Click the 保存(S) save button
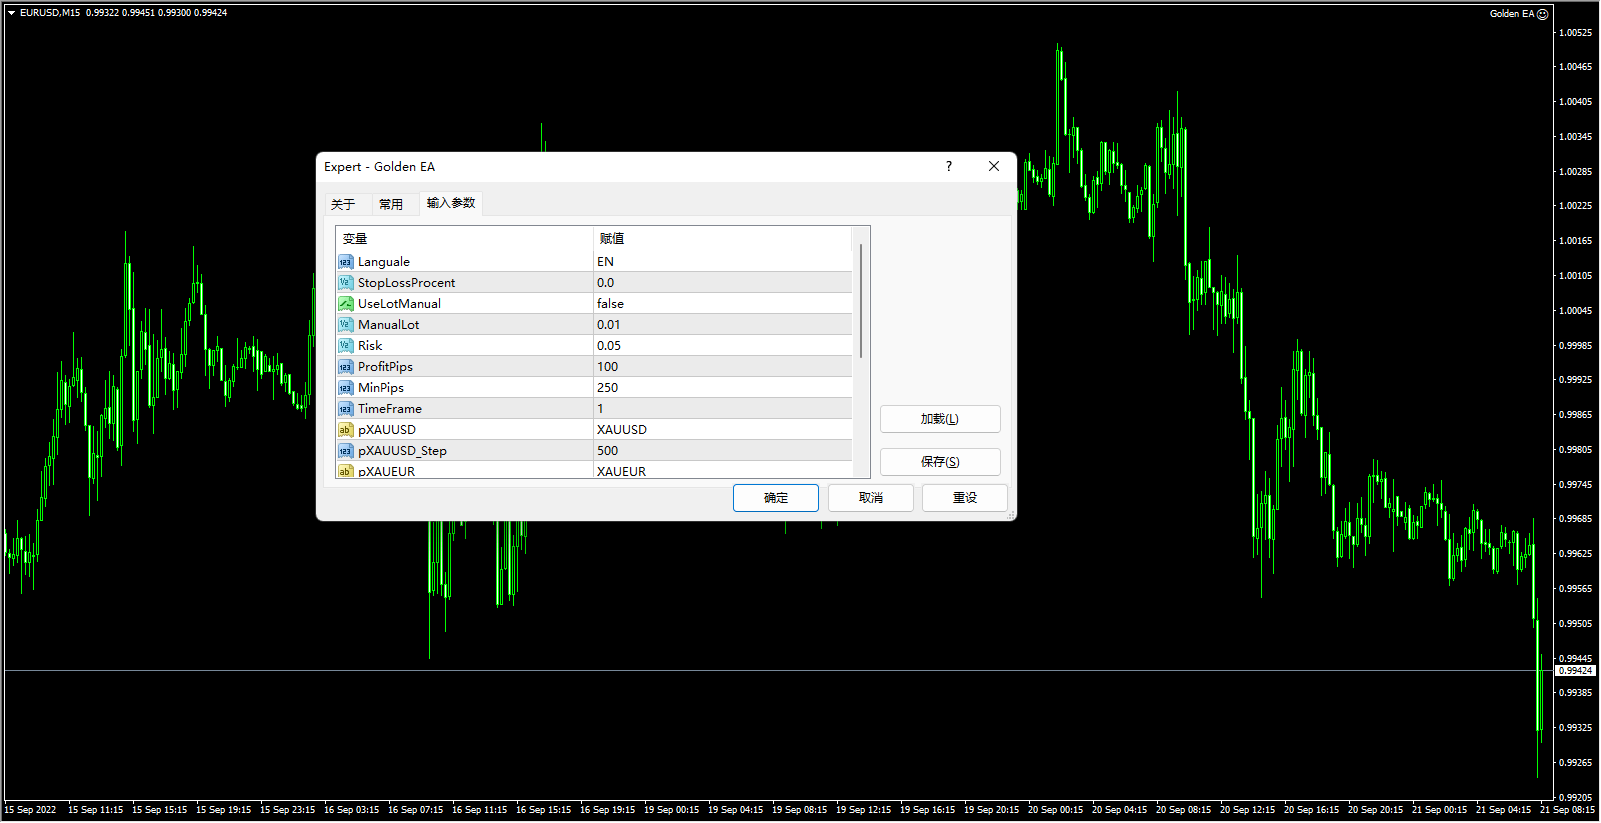This screenshot has height=823, width=1601. tap(939, 462)
